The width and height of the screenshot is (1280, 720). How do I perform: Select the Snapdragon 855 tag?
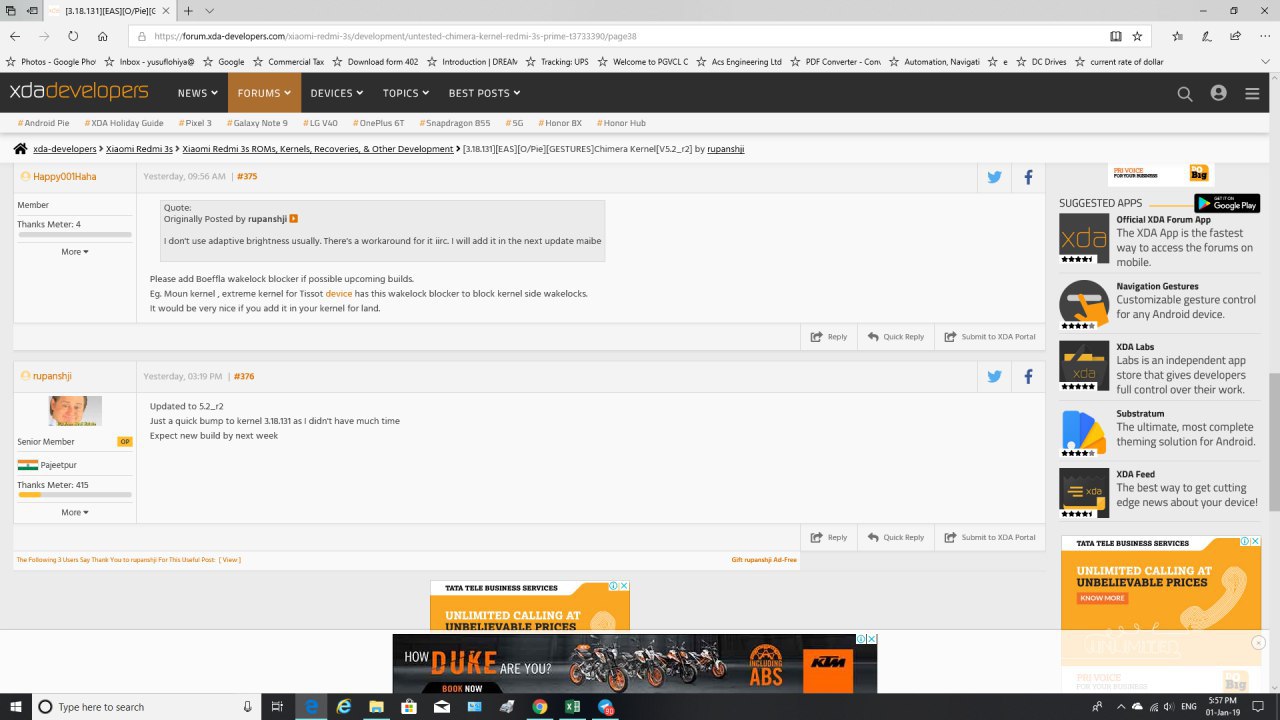(455, 123)
